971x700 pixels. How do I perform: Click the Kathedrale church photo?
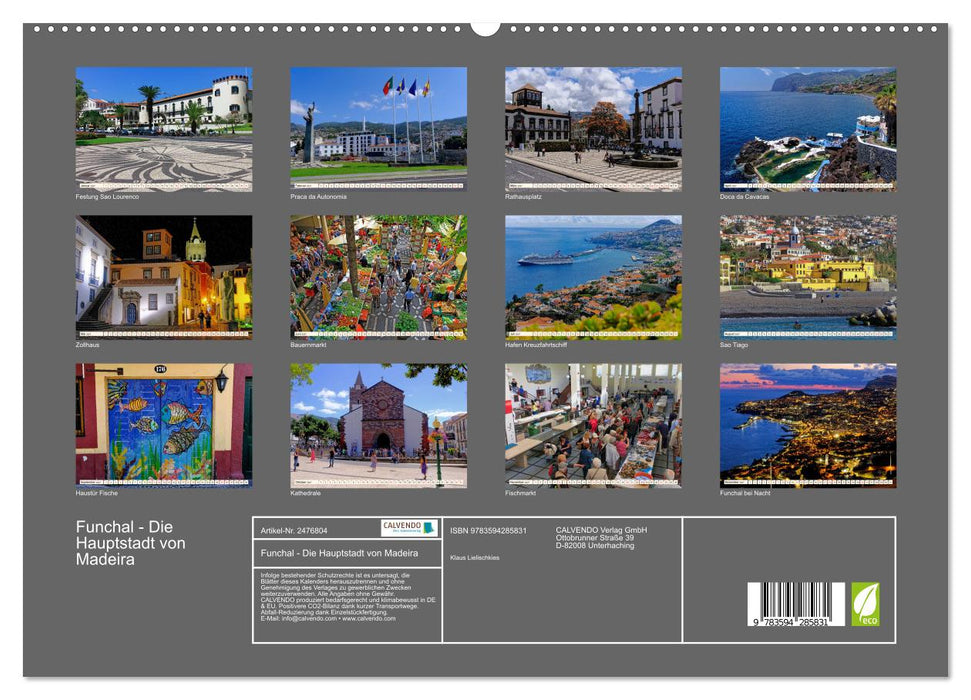click(378, 426)
